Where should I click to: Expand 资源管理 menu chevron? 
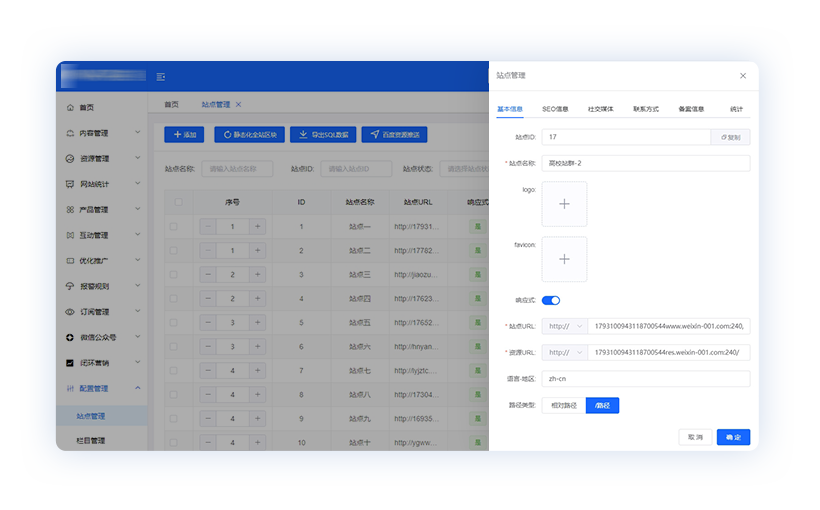click(138, 157)
